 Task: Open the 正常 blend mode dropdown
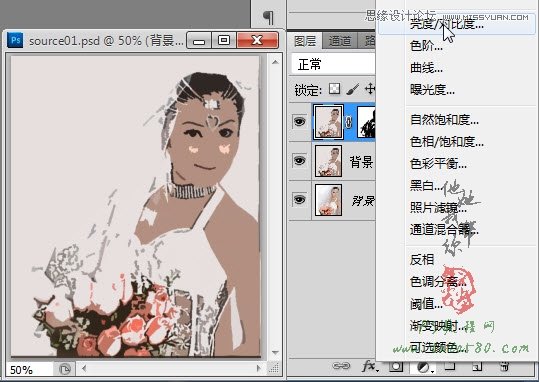[x=333, y=64]
